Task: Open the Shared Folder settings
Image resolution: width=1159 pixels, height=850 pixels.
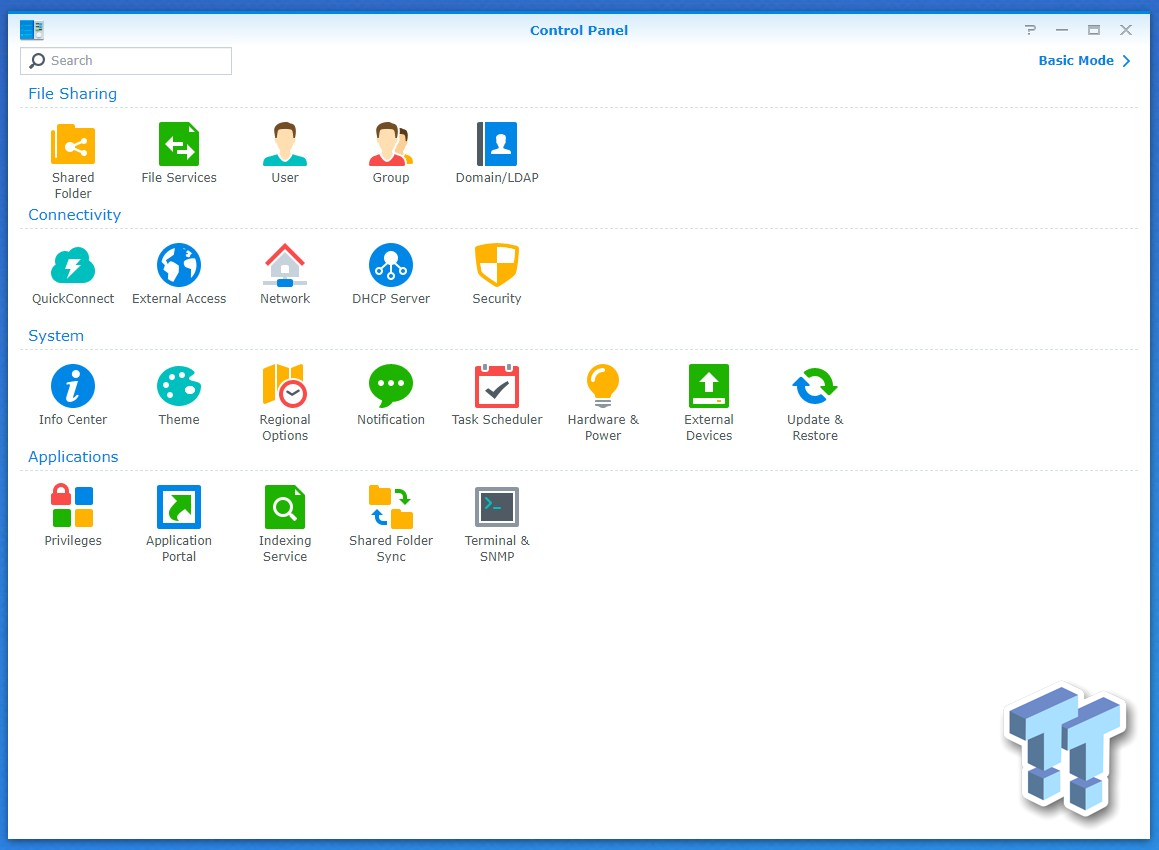Action: tap(73, 145)
